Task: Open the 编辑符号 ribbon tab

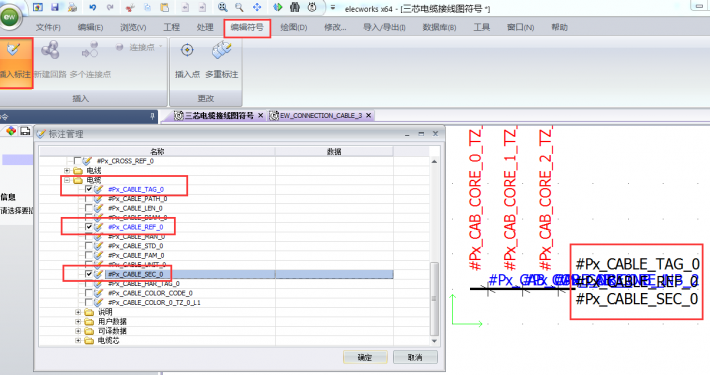Action: coord(247,28)
